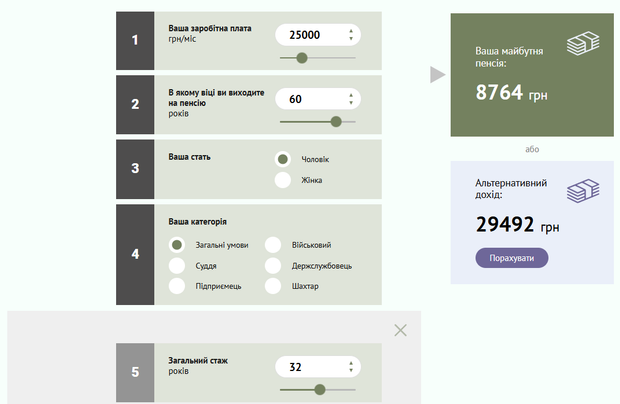Click the salary slider handle

(x=301, y=58)
